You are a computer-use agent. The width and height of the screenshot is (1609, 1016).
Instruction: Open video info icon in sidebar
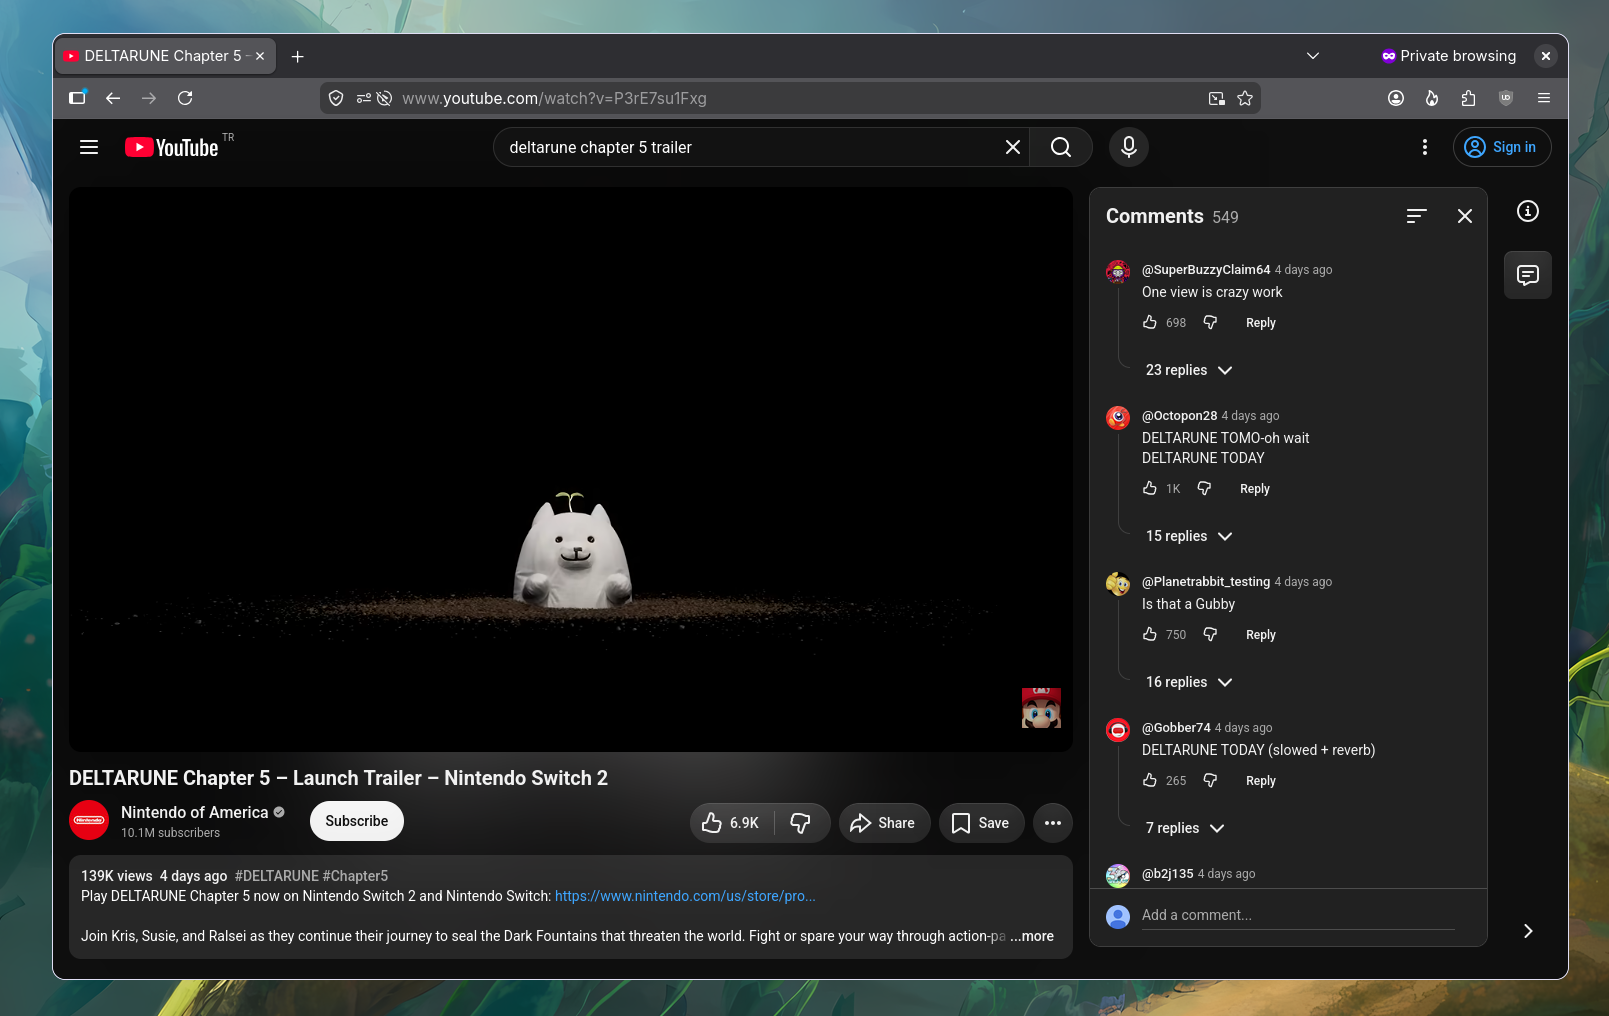pyautogui.click(x=1527, y=211)
